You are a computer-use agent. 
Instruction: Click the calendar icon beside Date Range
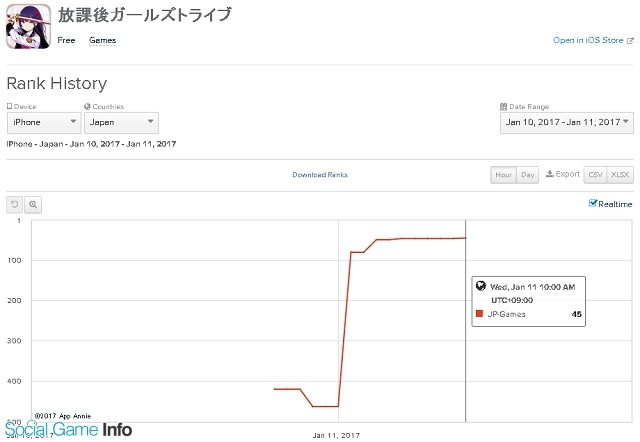pyautogui.click(x=503, y=106)
